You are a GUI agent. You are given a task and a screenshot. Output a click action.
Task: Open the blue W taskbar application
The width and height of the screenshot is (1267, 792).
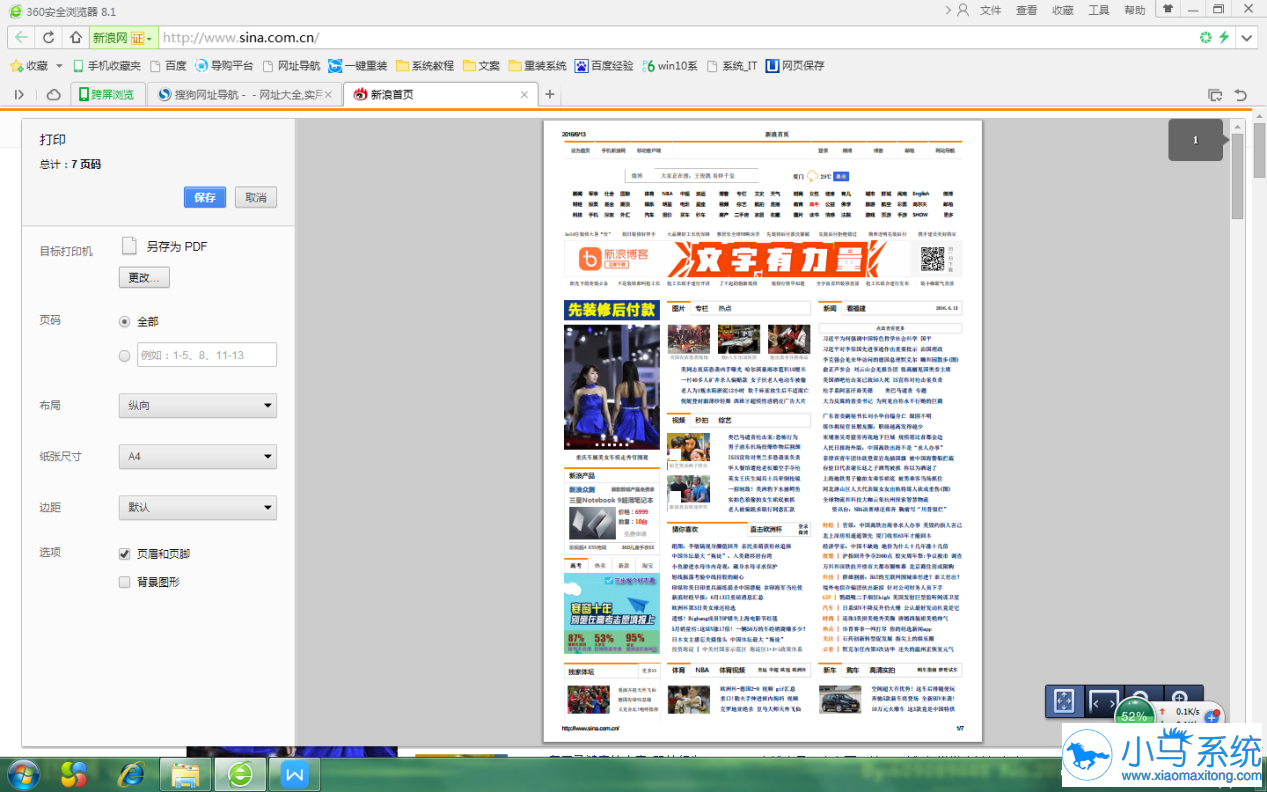tap(296, 774)
